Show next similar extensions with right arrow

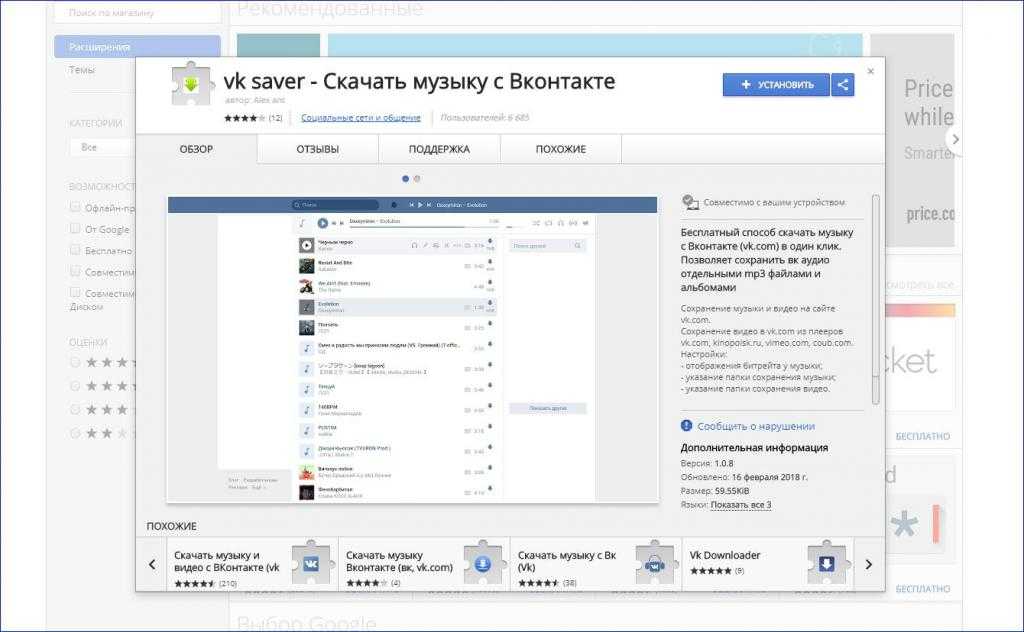(869, 564)
